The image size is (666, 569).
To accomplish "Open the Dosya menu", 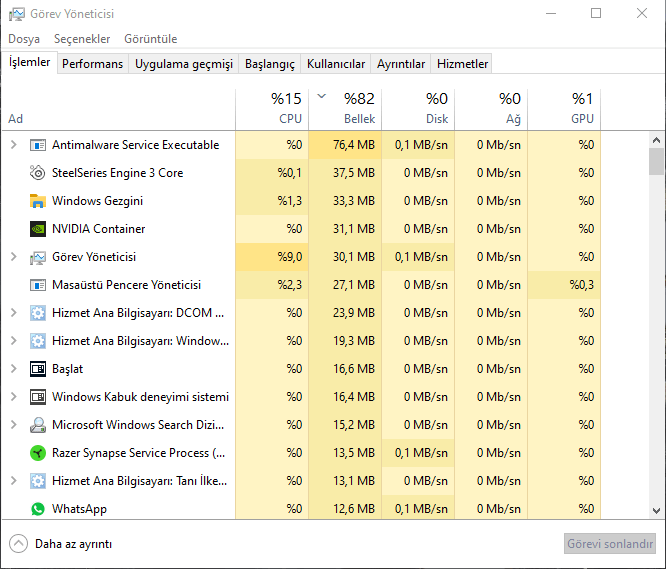I will [24, 39].
